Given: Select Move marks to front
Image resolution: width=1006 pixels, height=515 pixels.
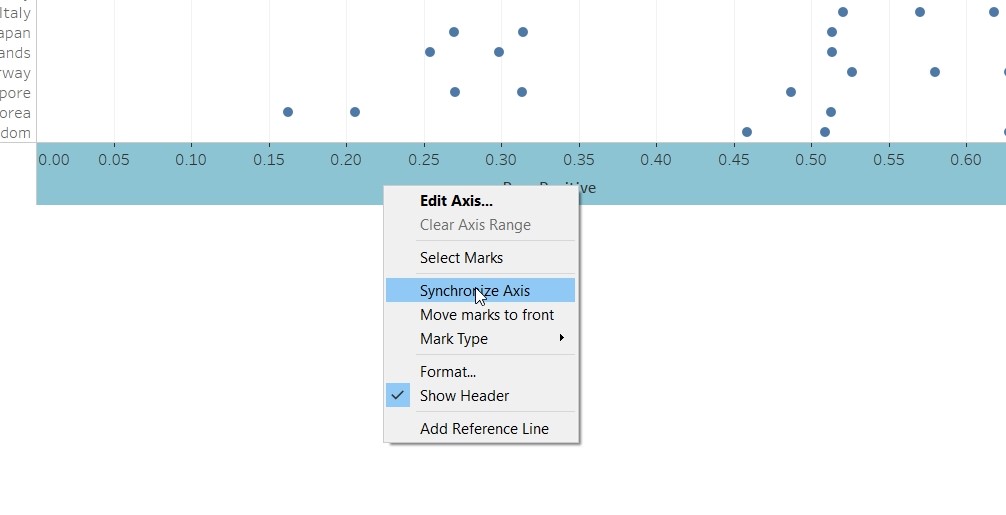Looking at the screenshot, I should point(486,315).
